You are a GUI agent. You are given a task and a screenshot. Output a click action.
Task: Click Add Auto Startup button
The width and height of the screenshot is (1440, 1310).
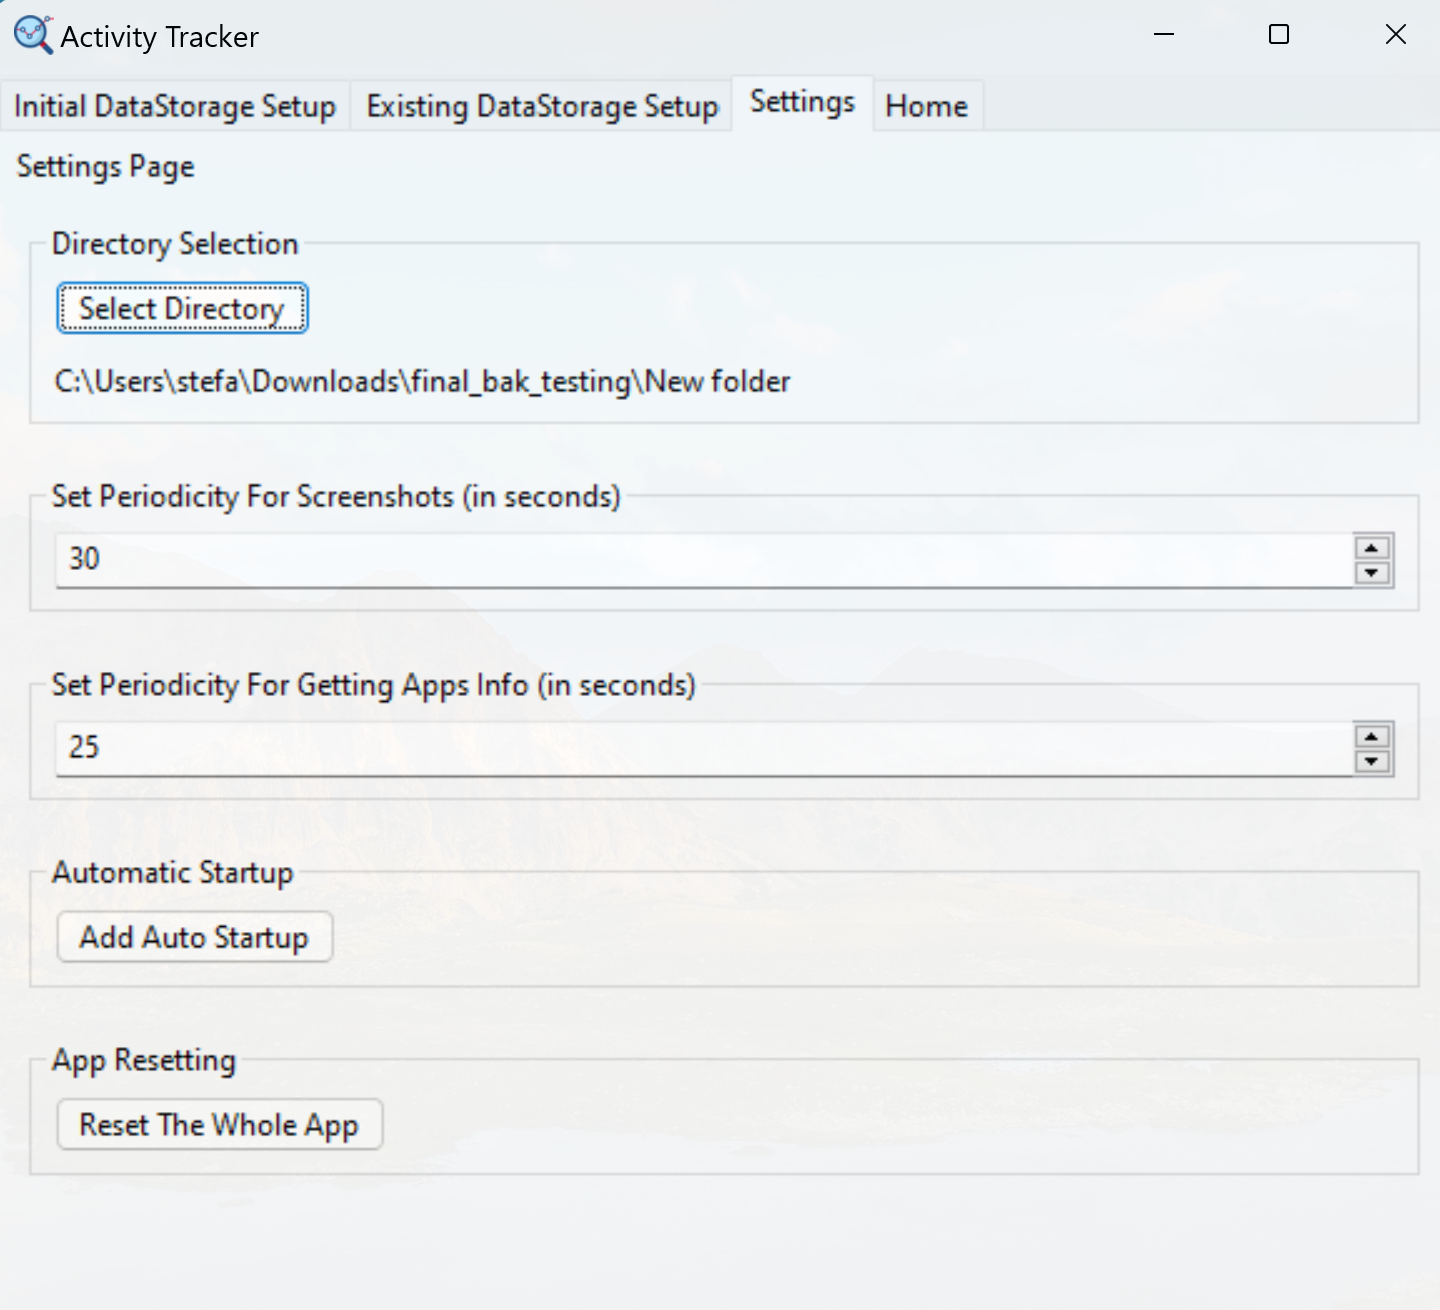coord(194,937)
